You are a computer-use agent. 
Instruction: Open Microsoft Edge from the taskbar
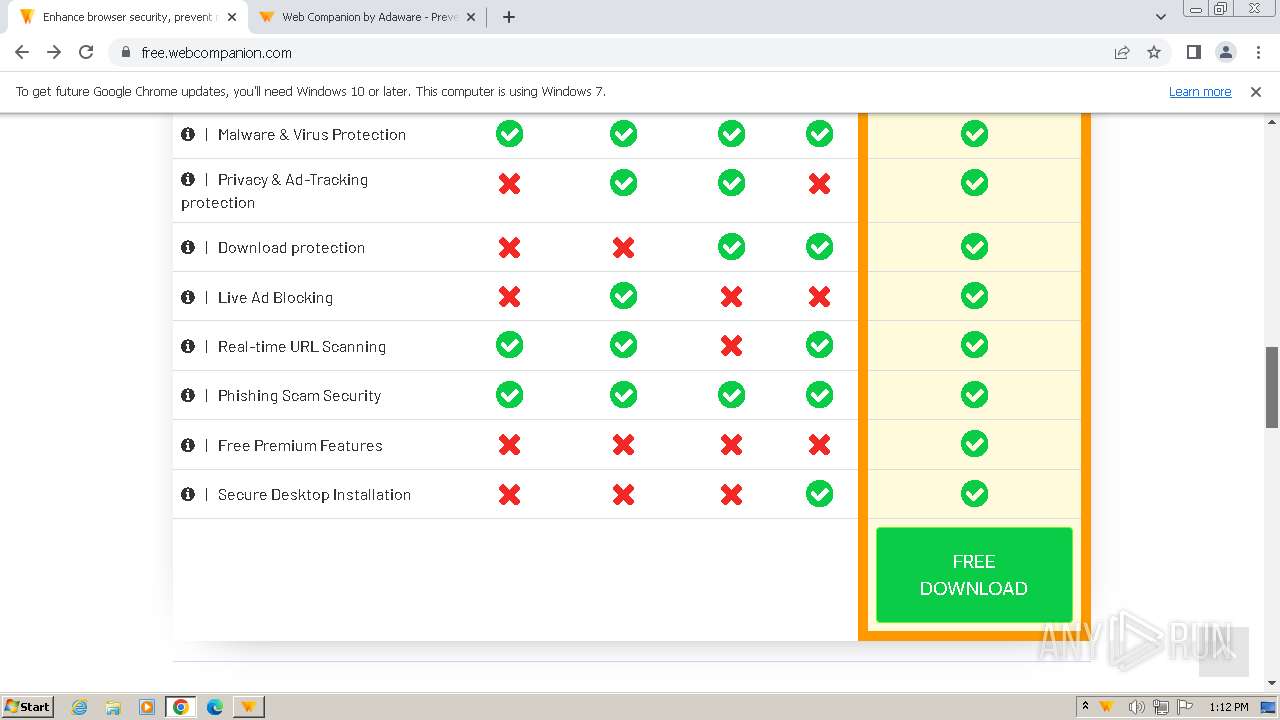point(215,707)
